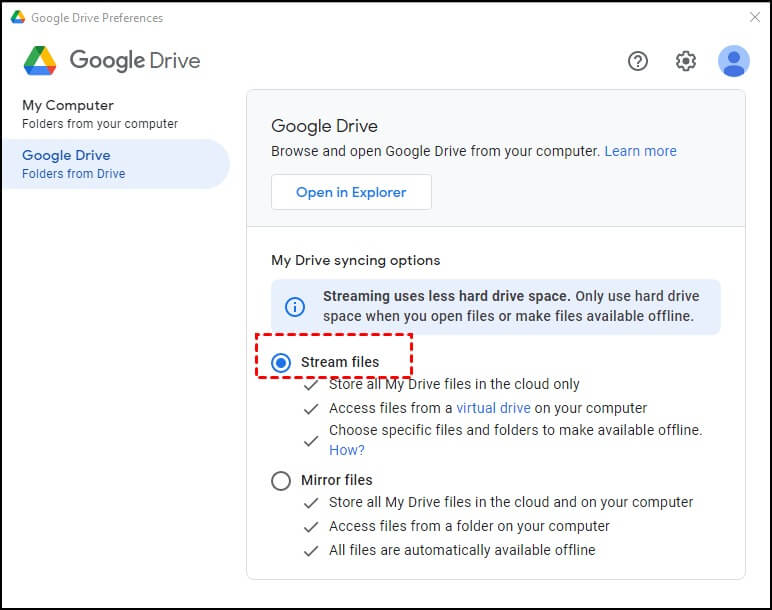Click the How? link

coord(347,450)
